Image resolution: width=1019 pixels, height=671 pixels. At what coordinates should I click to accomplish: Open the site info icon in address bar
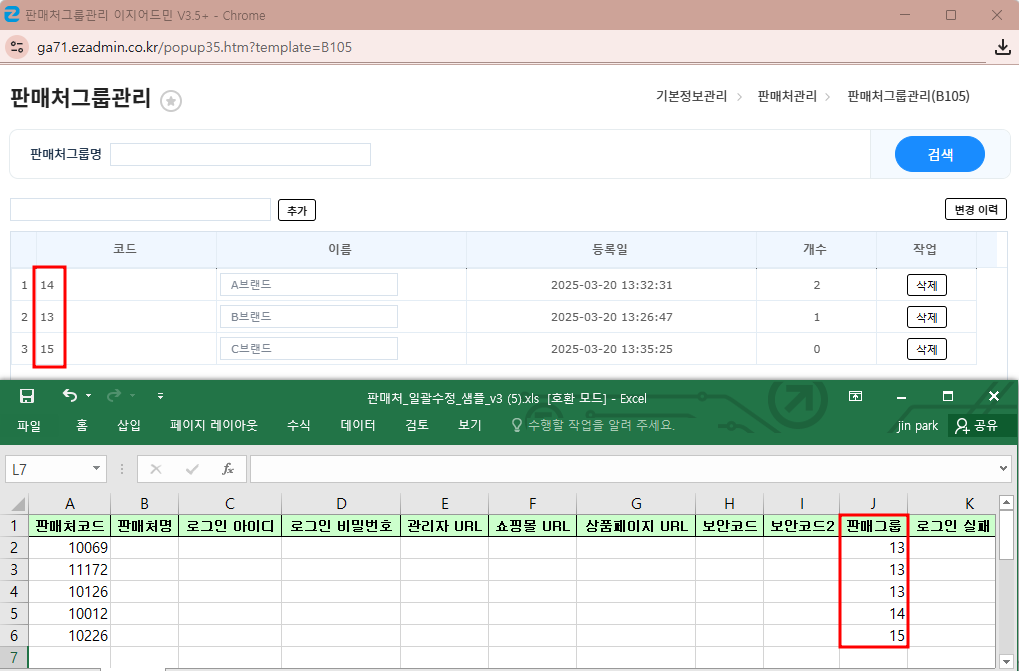pyautogui.click(x=16, y=47)
